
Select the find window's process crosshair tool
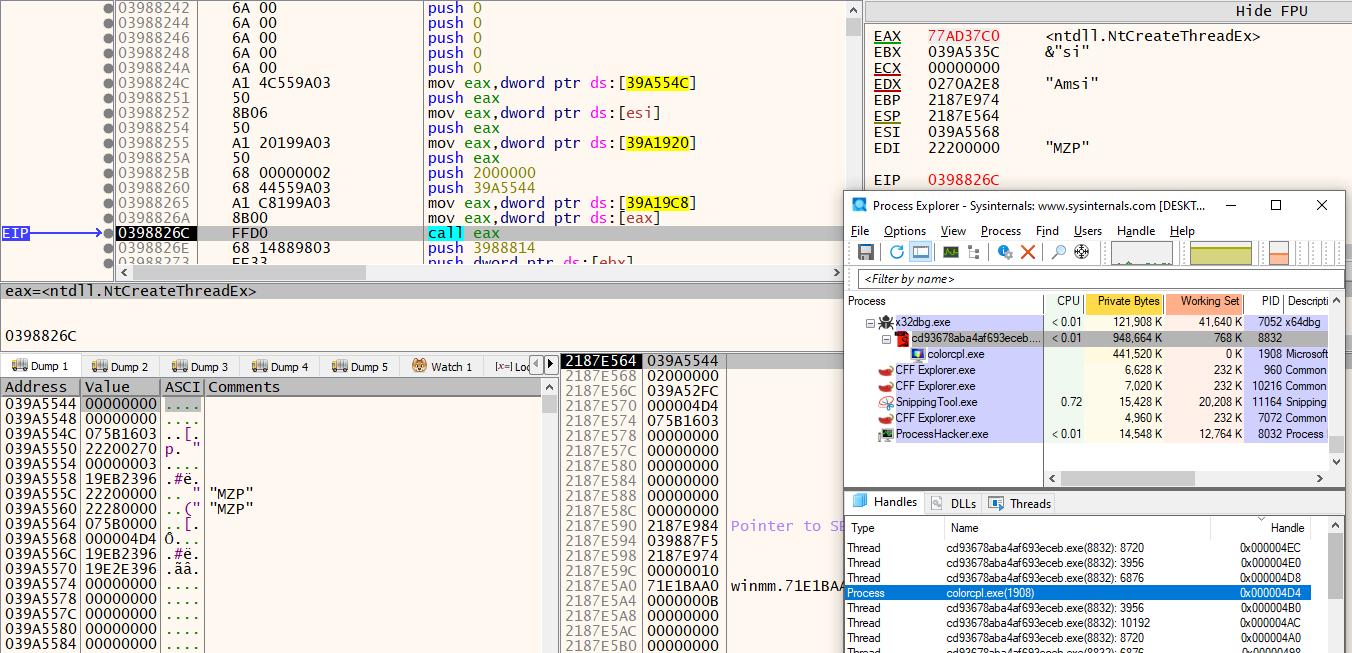point(1081,251)
